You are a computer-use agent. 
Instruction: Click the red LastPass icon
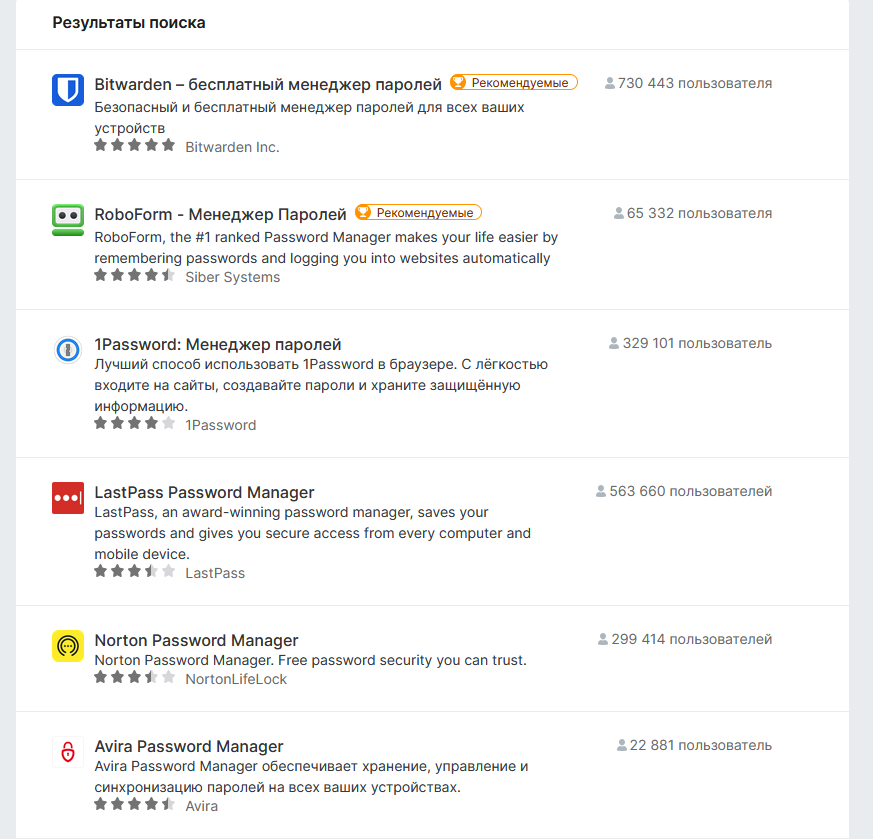68,498
